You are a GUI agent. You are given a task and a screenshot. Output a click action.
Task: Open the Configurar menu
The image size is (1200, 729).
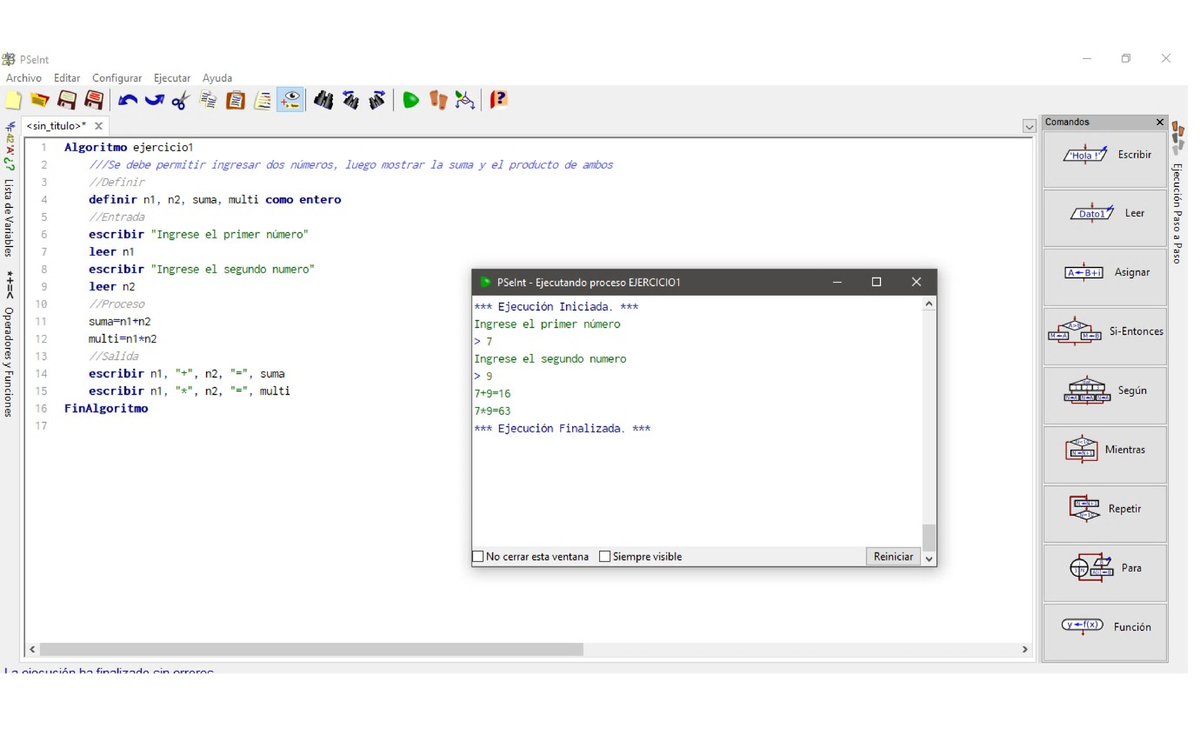click(x=116, y=78)
